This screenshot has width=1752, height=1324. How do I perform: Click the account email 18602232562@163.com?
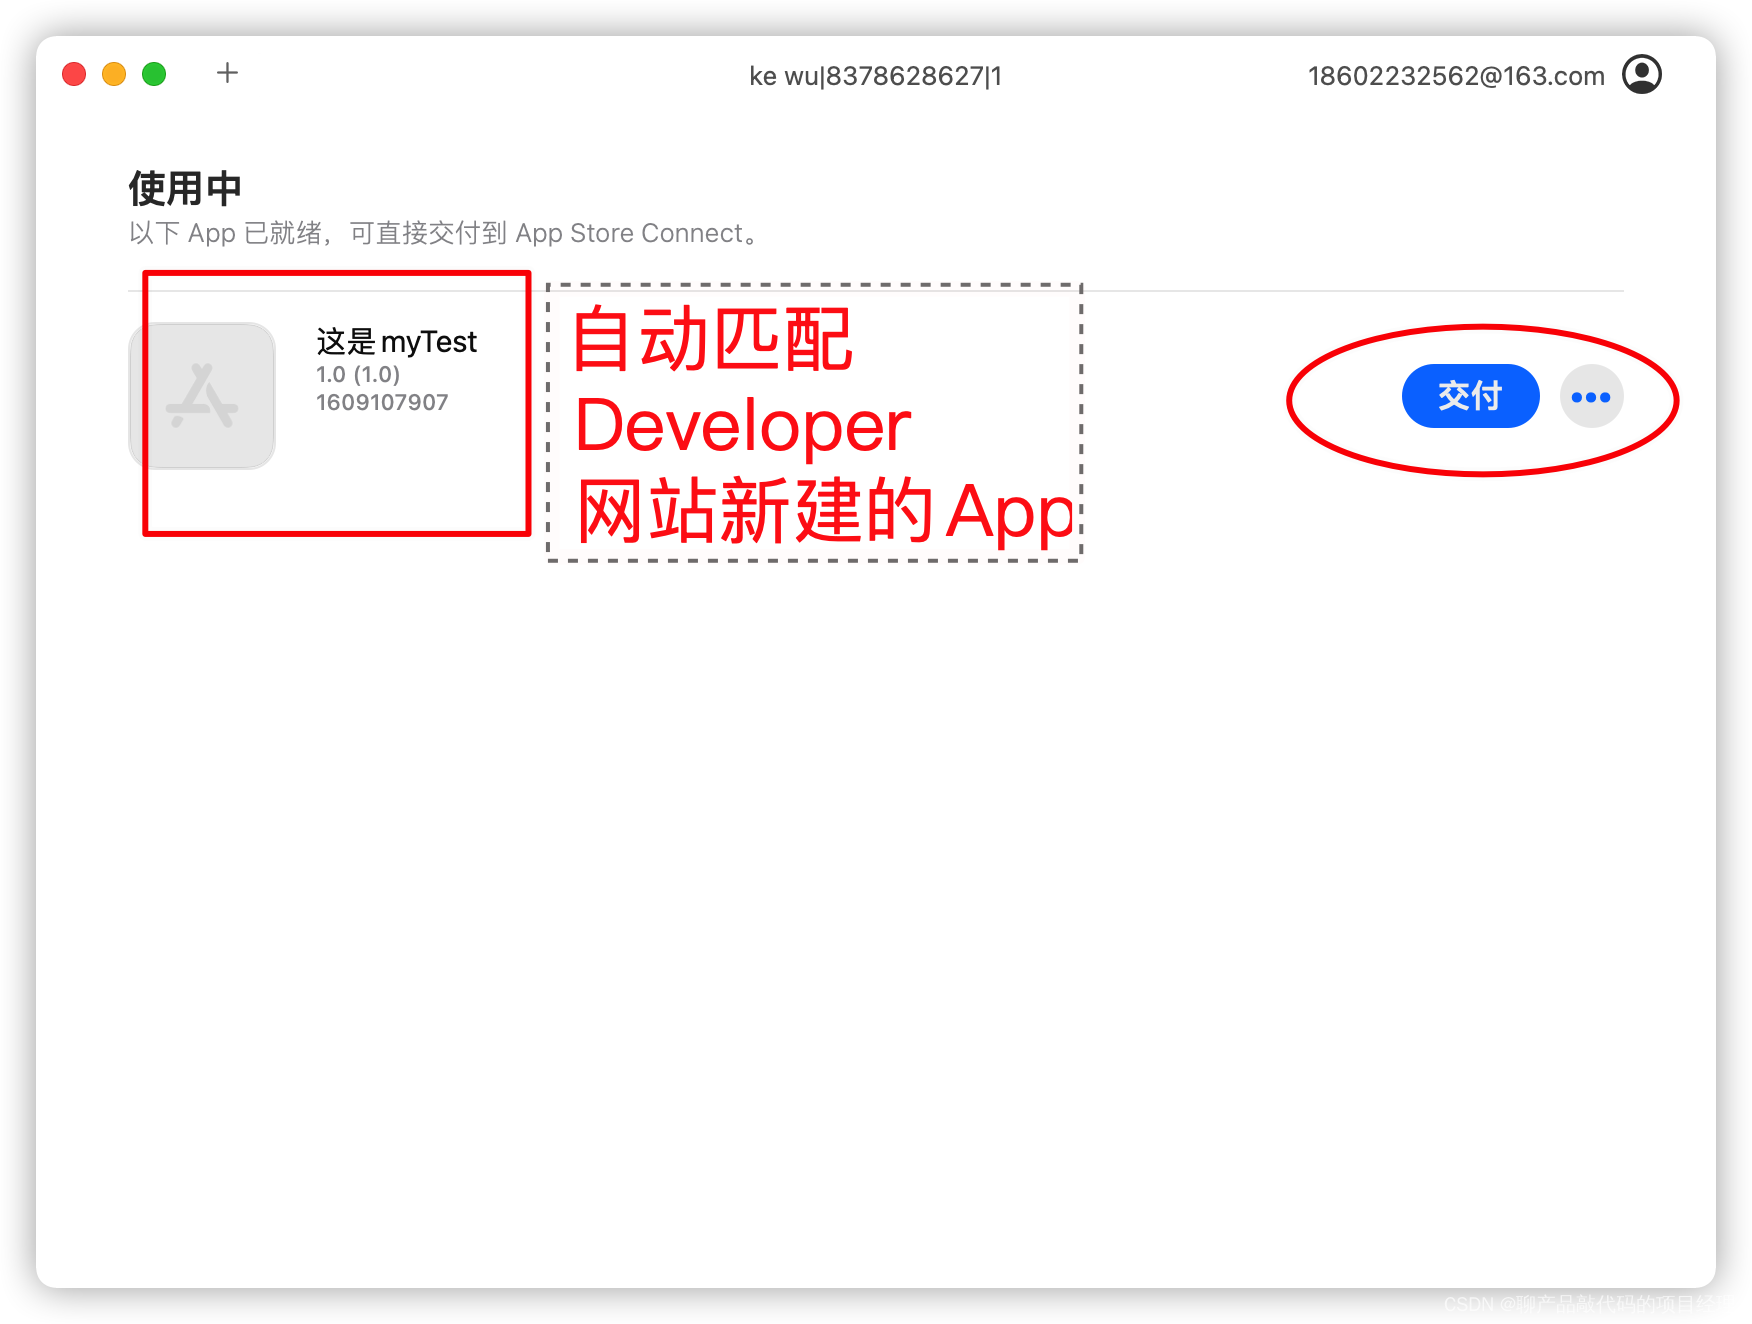coord(1456,76)
